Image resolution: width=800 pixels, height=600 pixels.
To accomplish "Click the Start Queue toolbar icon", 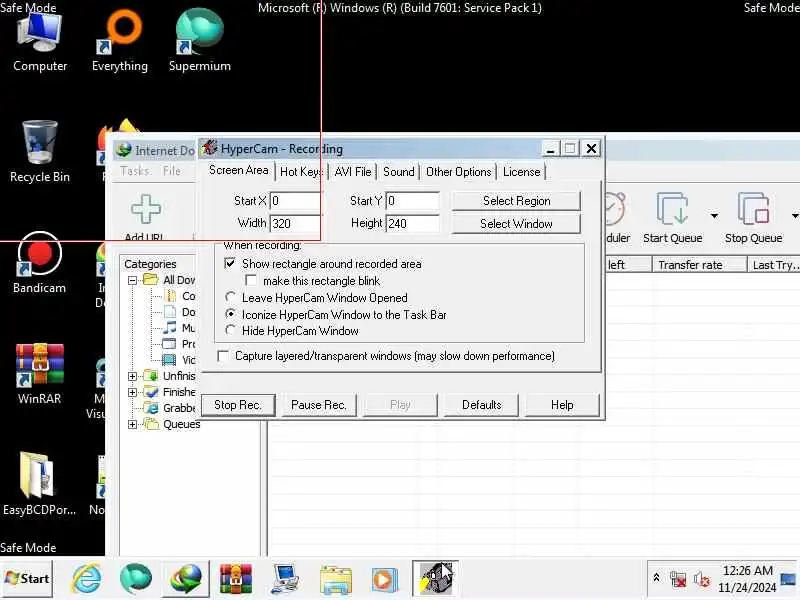I will click(x=672, y=209).
